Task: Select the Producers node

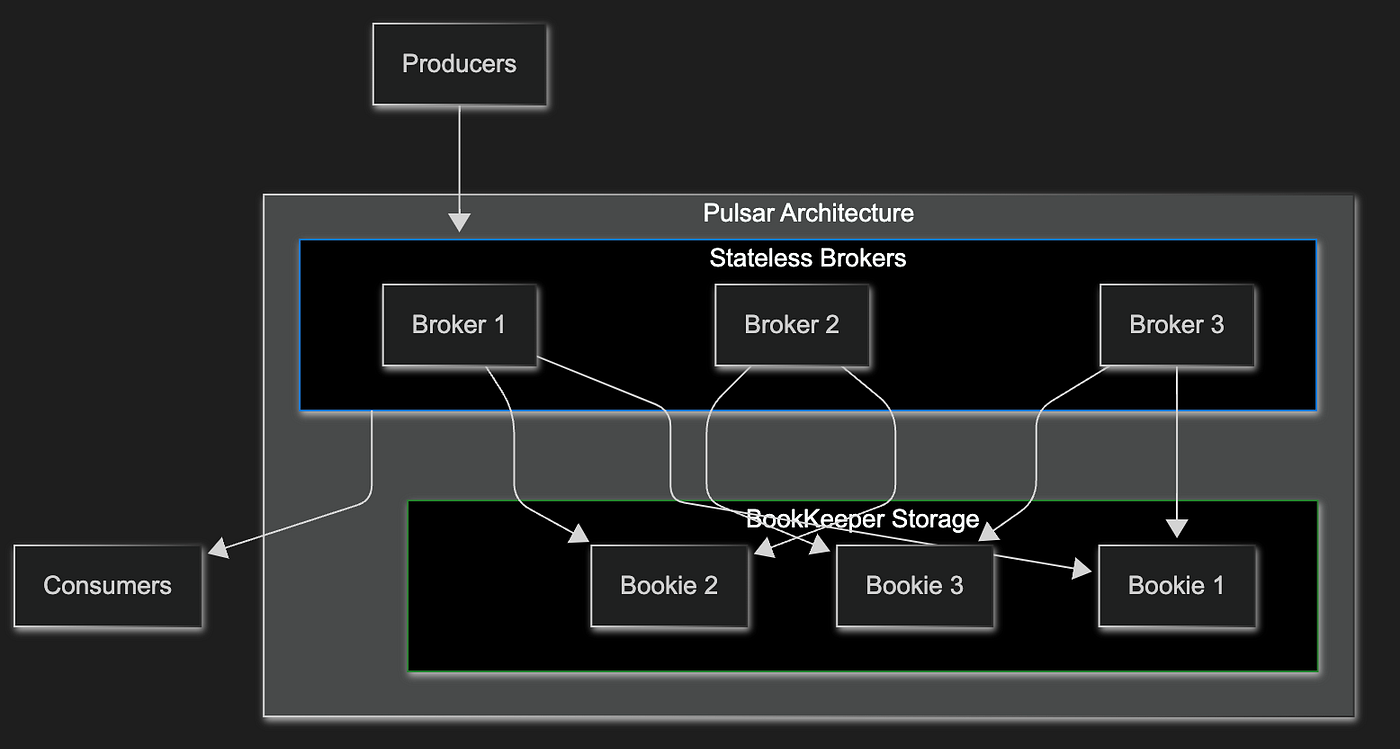Action: pos(459,64)
